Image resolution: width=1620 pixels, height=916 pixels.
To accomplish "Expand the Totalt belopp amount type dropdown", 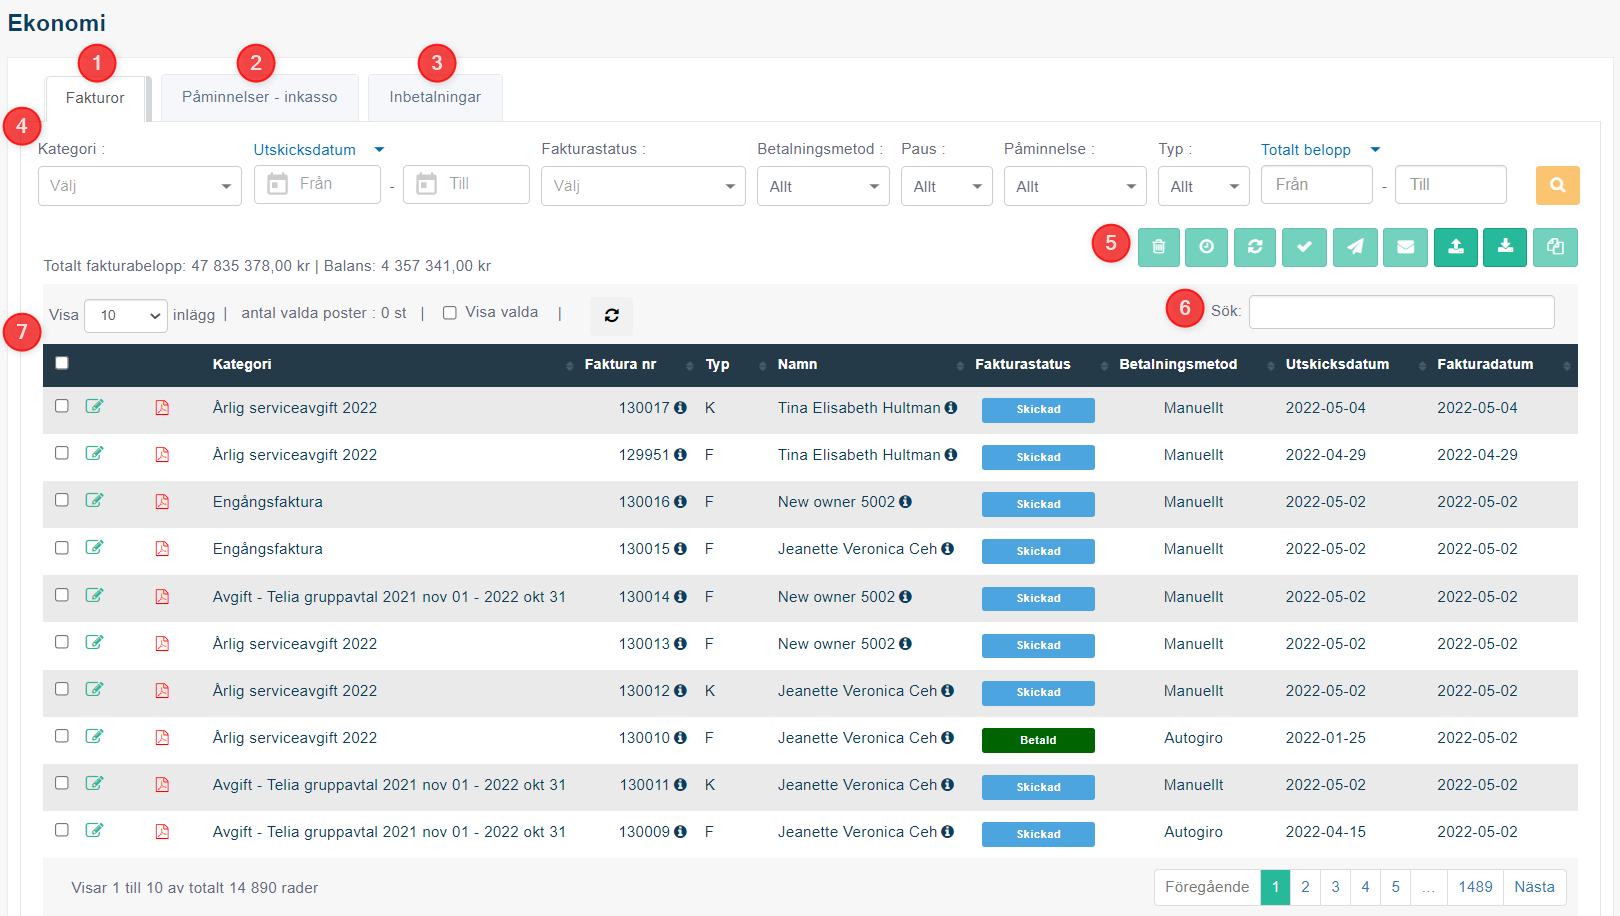I will pos(1321,150).
